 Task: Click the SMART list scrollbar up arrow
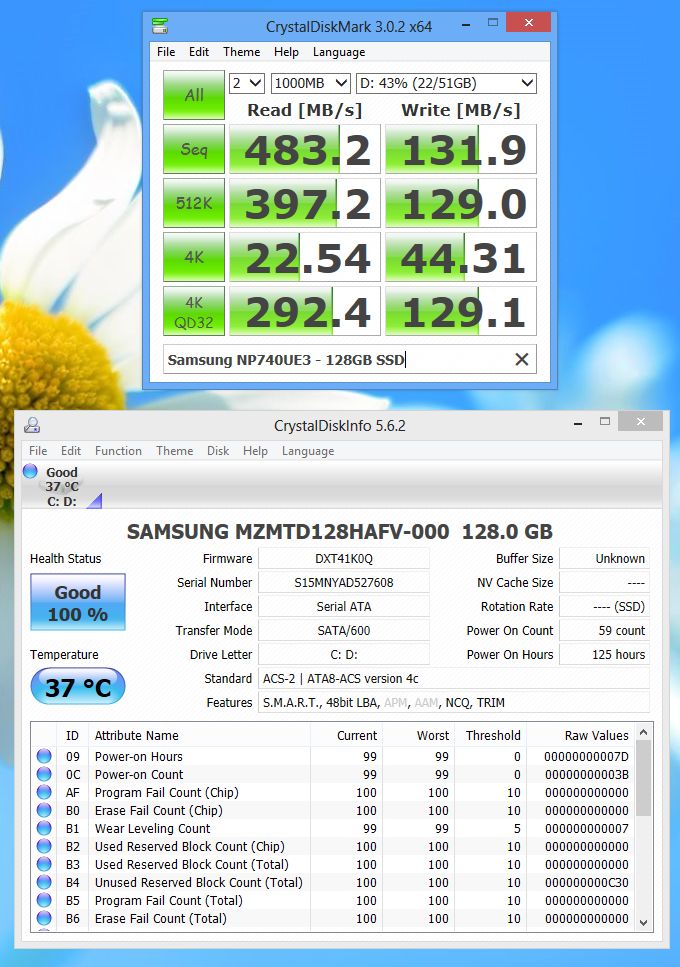point(643,732)
